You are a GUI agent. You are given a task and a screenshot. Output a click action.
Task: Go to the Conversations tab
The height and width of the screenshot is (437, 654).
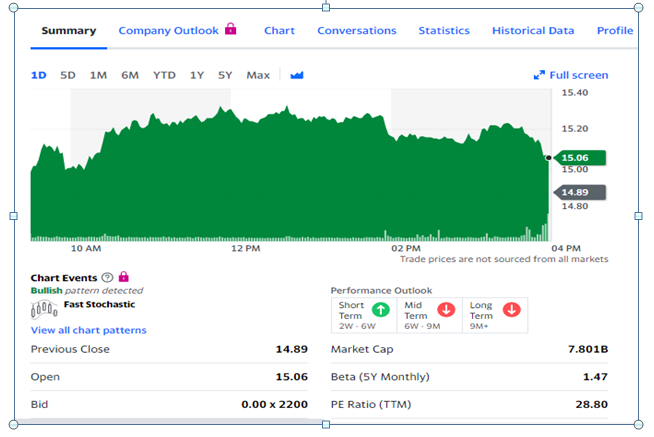click(357, 30)
